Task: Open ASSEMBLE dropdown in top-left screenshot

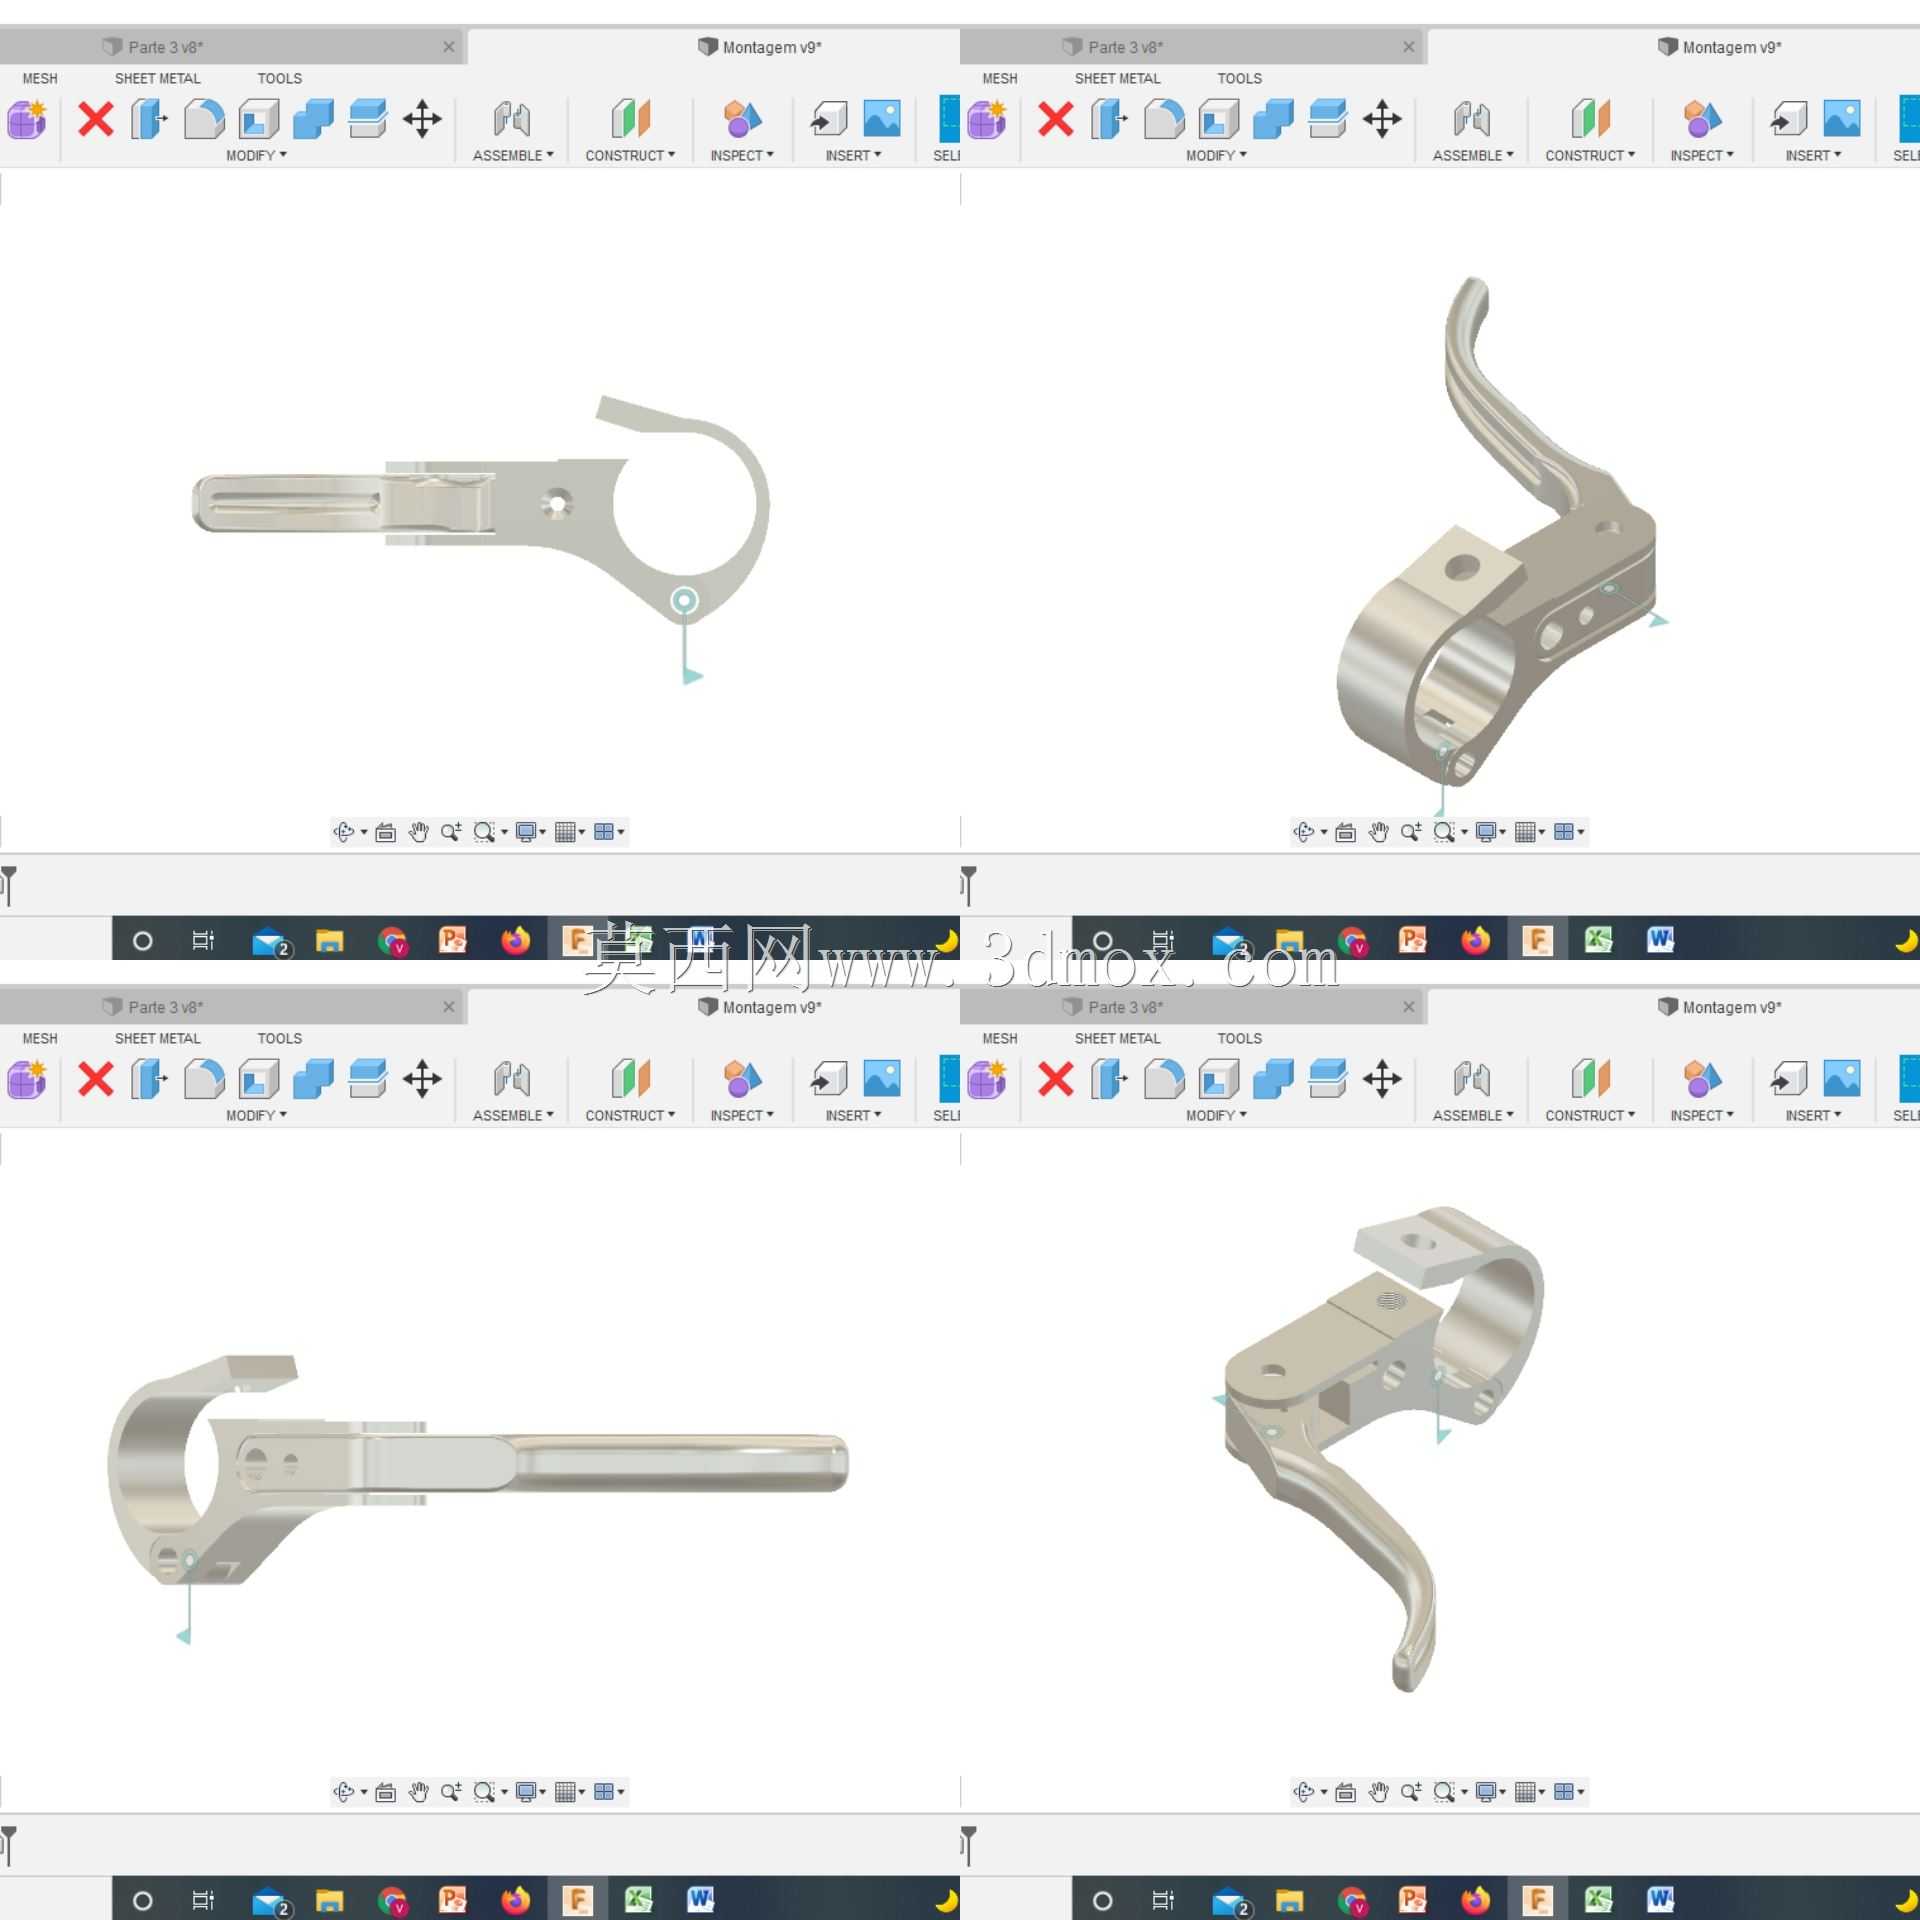Action: [x=513, y=155]
